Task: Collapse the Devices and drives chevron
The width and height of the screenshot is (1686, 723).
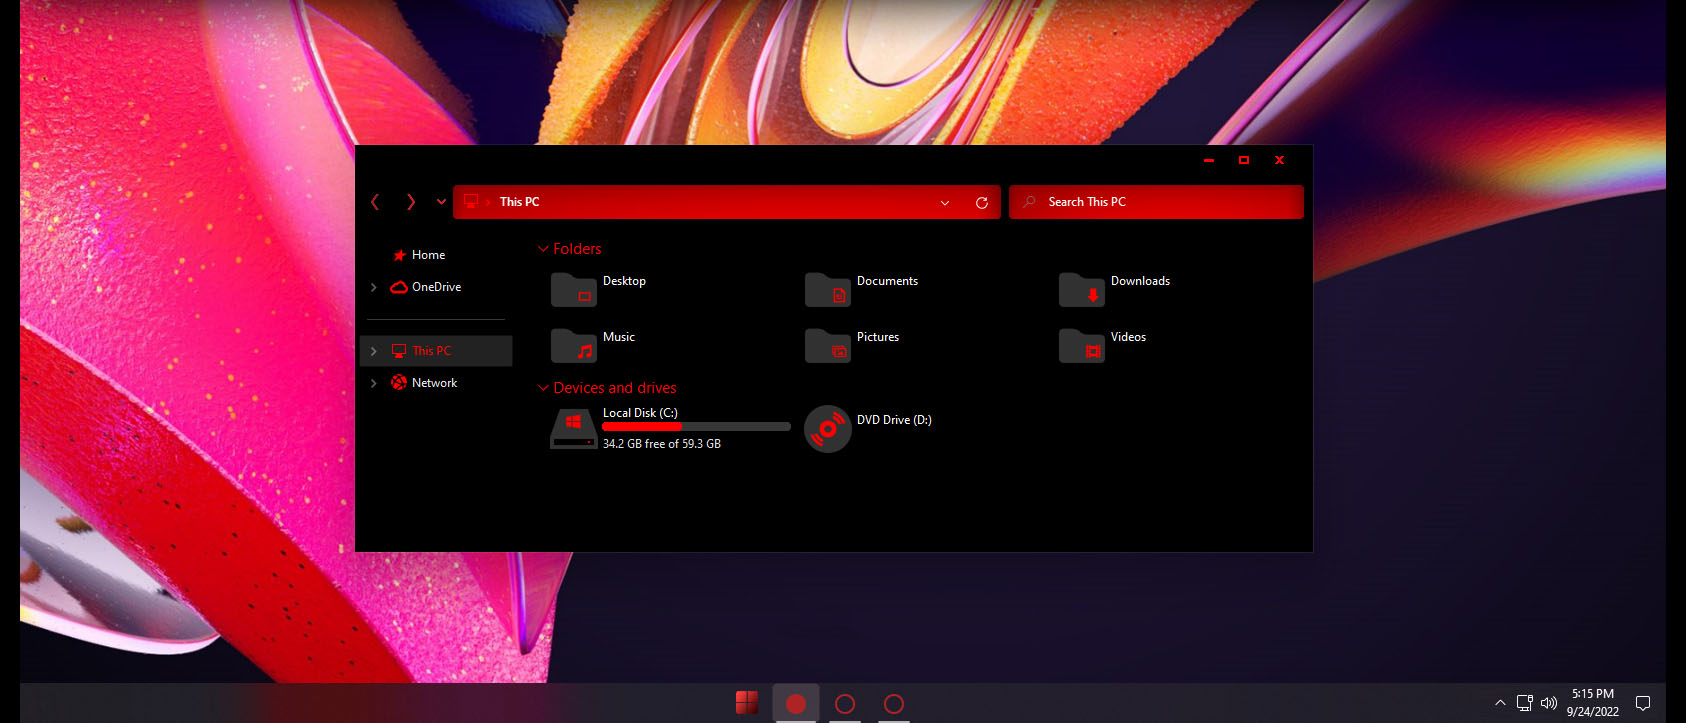Action: (x=543, y=388)
